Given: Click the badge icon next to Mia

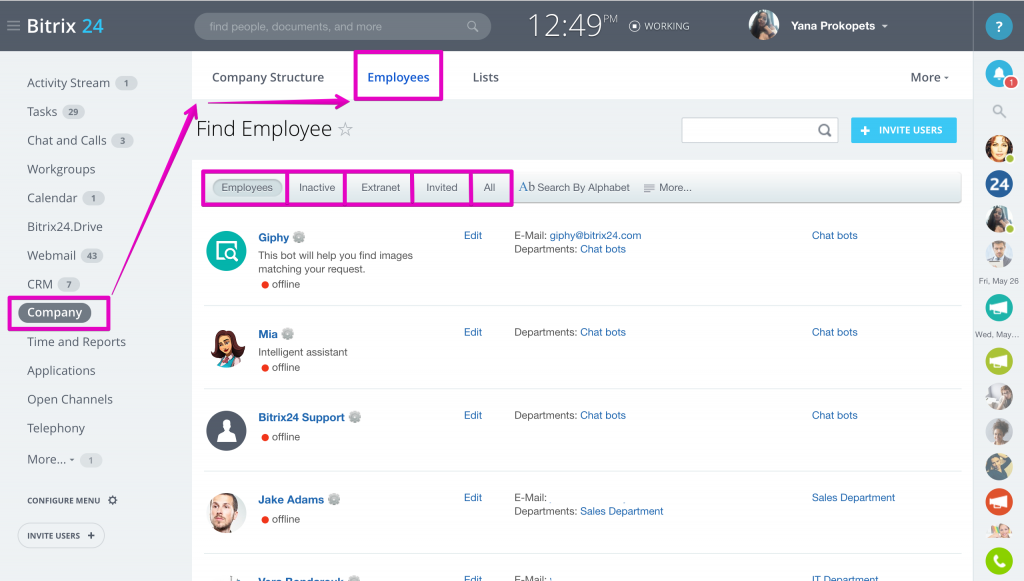Looking at the screenshot, I should (287, 334).
